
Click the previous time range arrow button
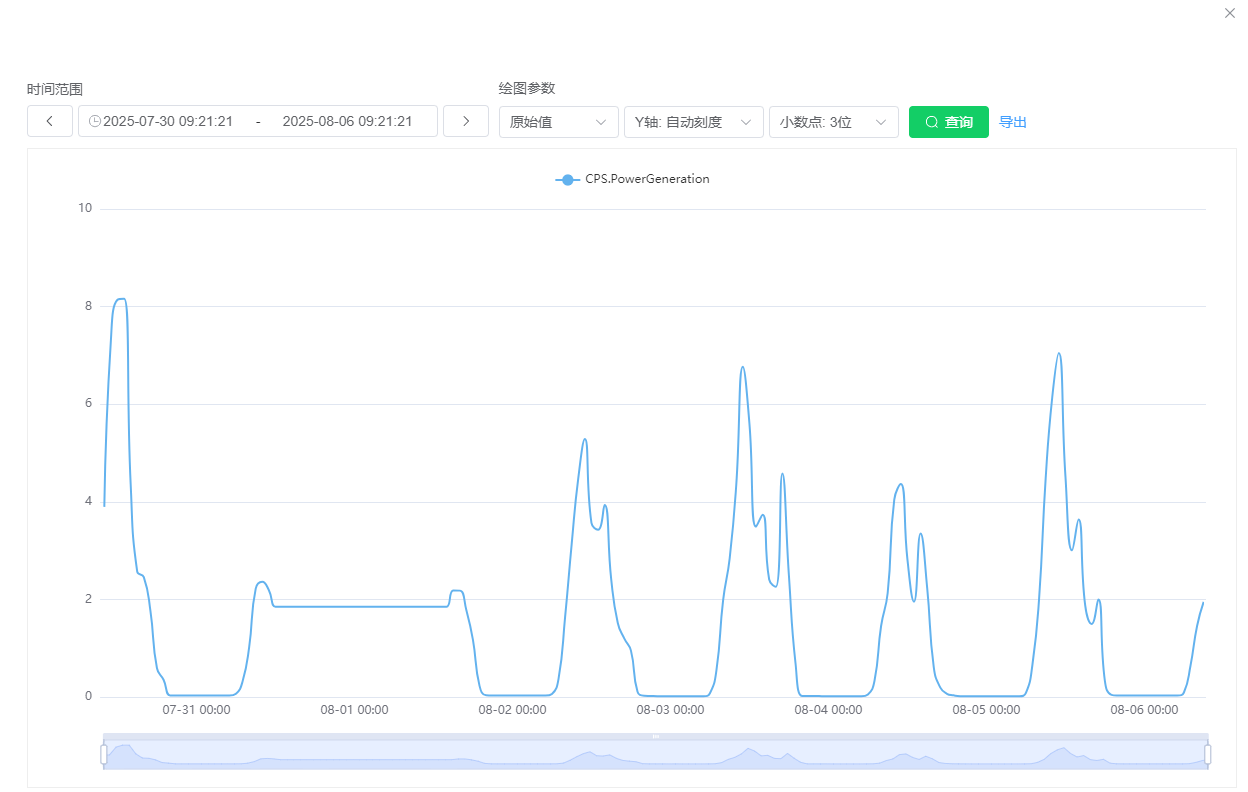point(50,121)
